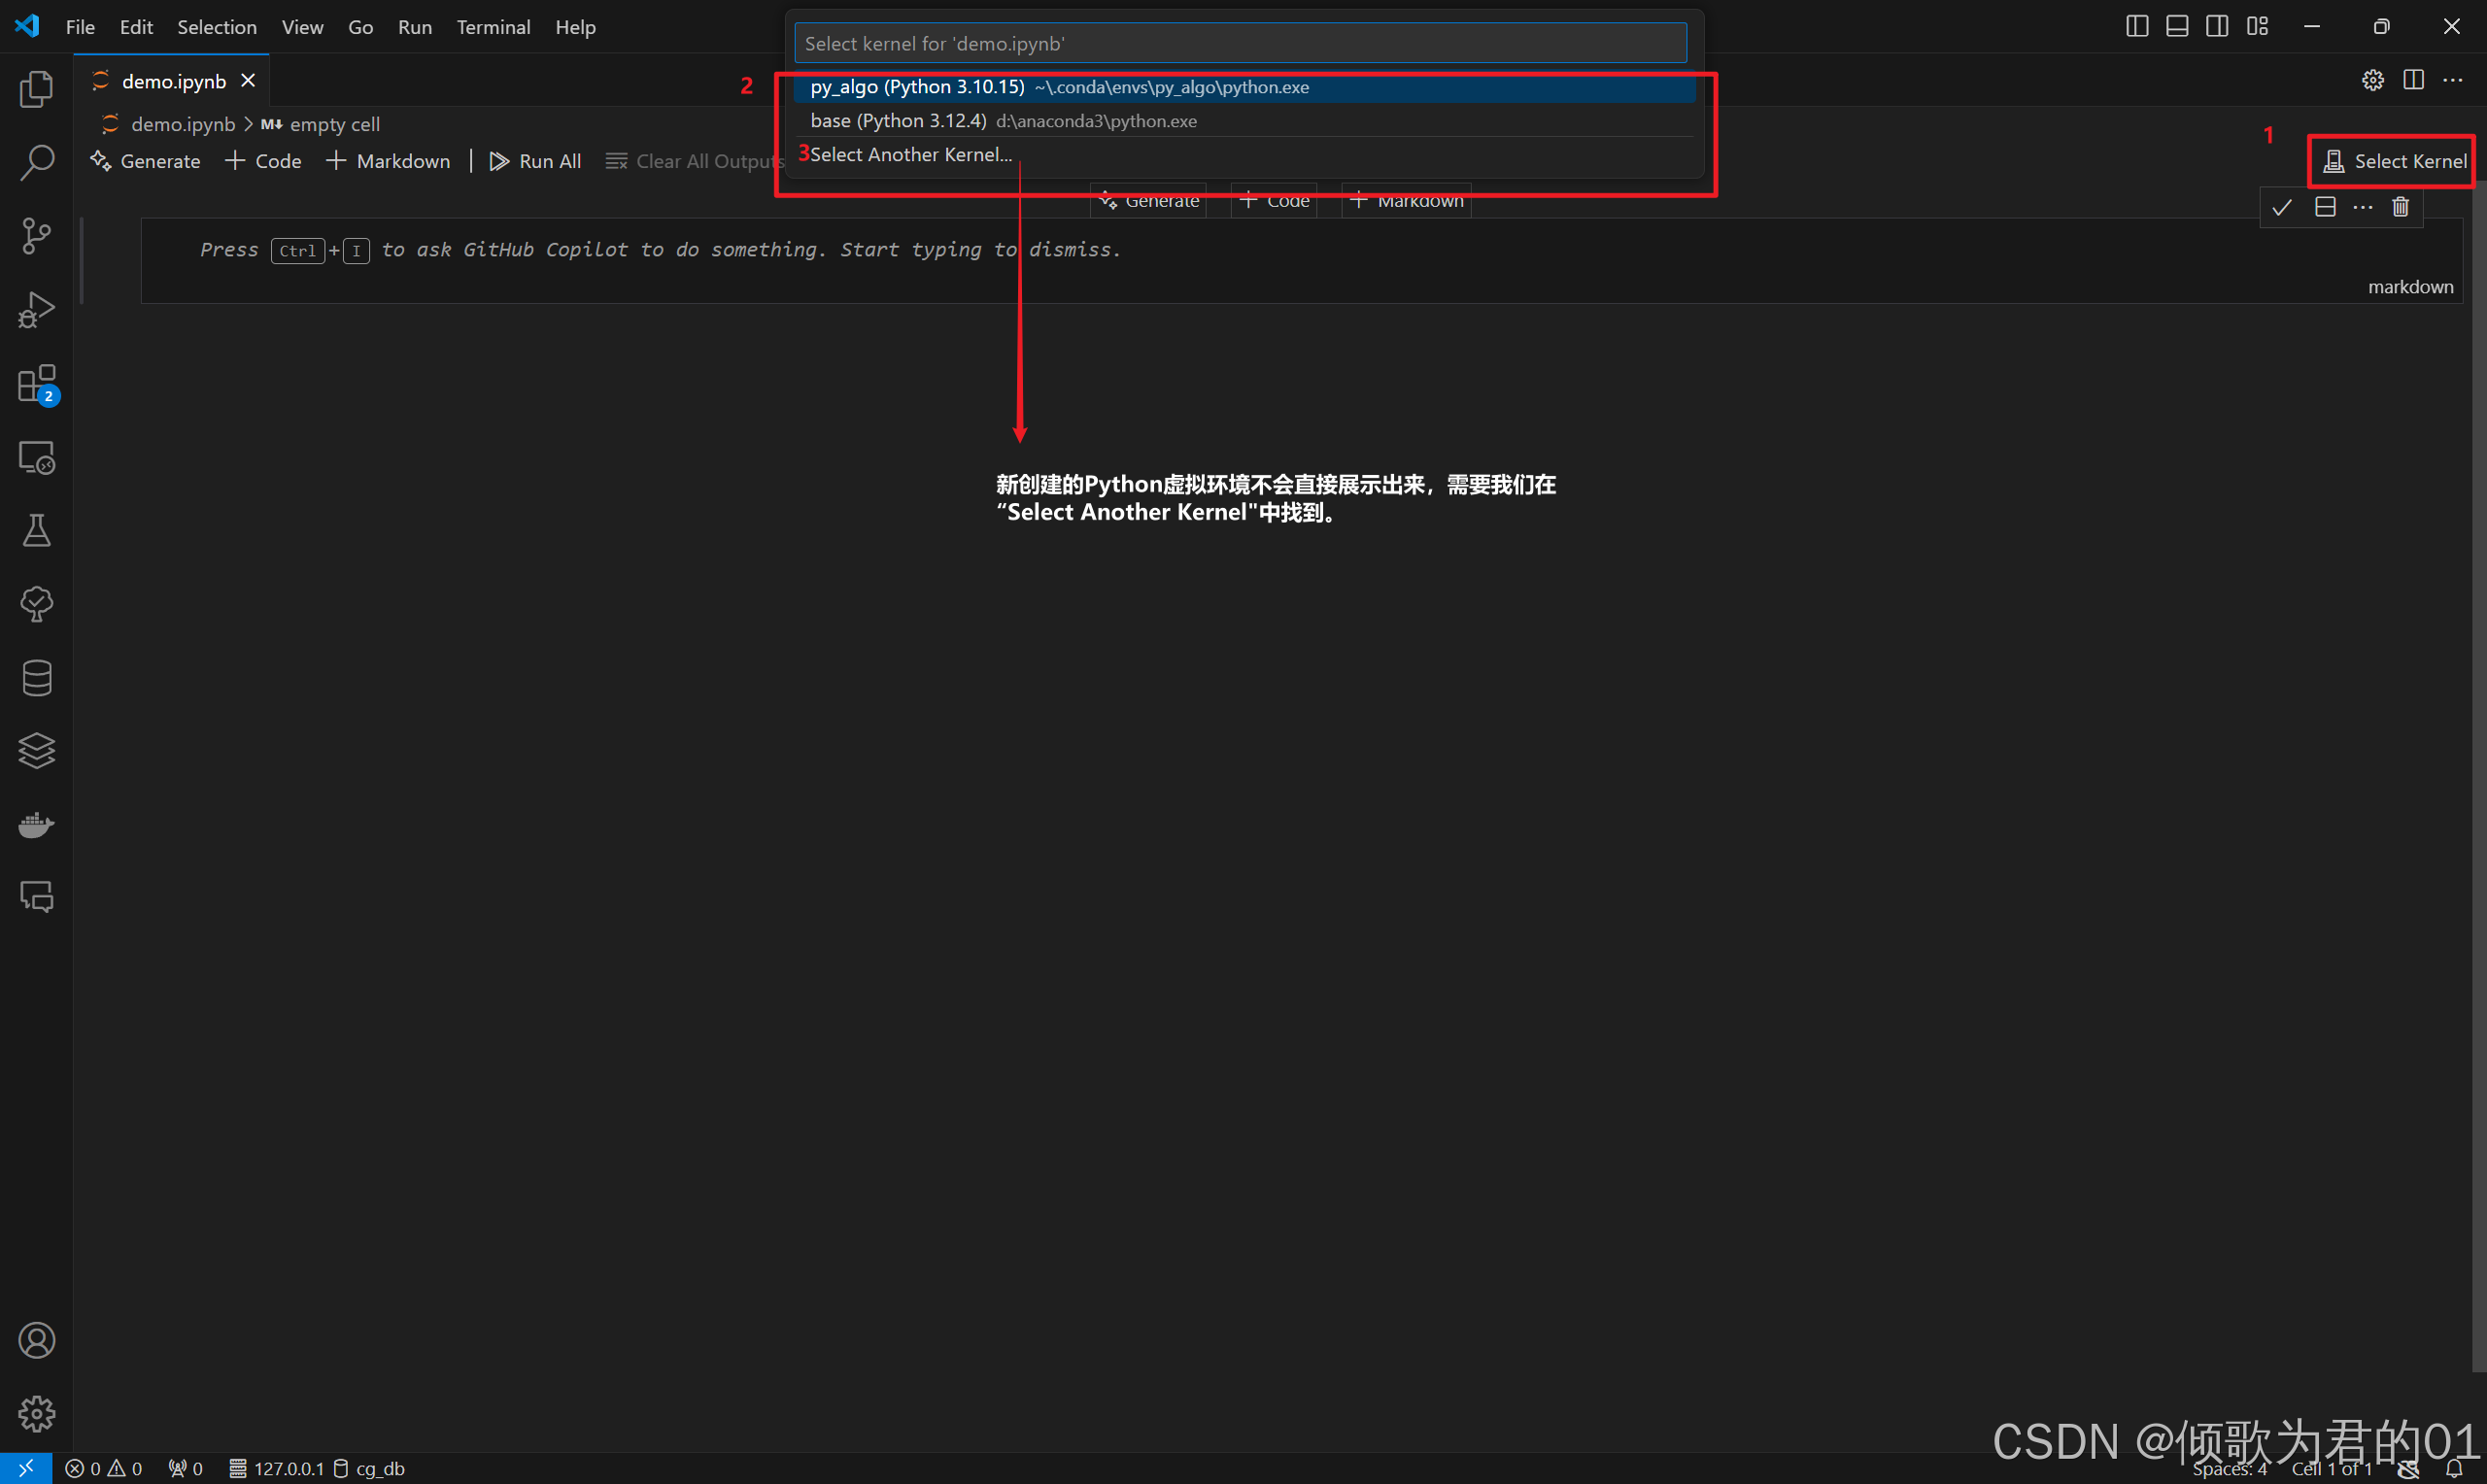Open Run and Debug view
The image size is (2487, 1484).
(x=36, y=310)
